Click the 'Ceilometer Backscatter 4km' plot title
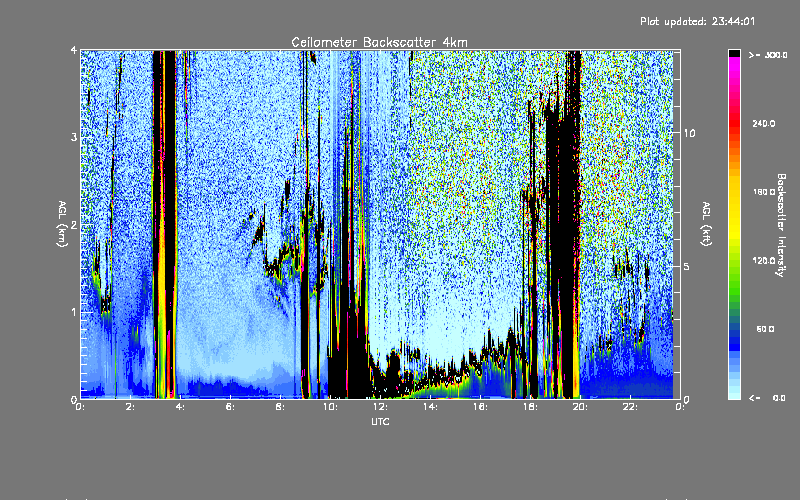 pyautogui.click(x=379, y=42)
